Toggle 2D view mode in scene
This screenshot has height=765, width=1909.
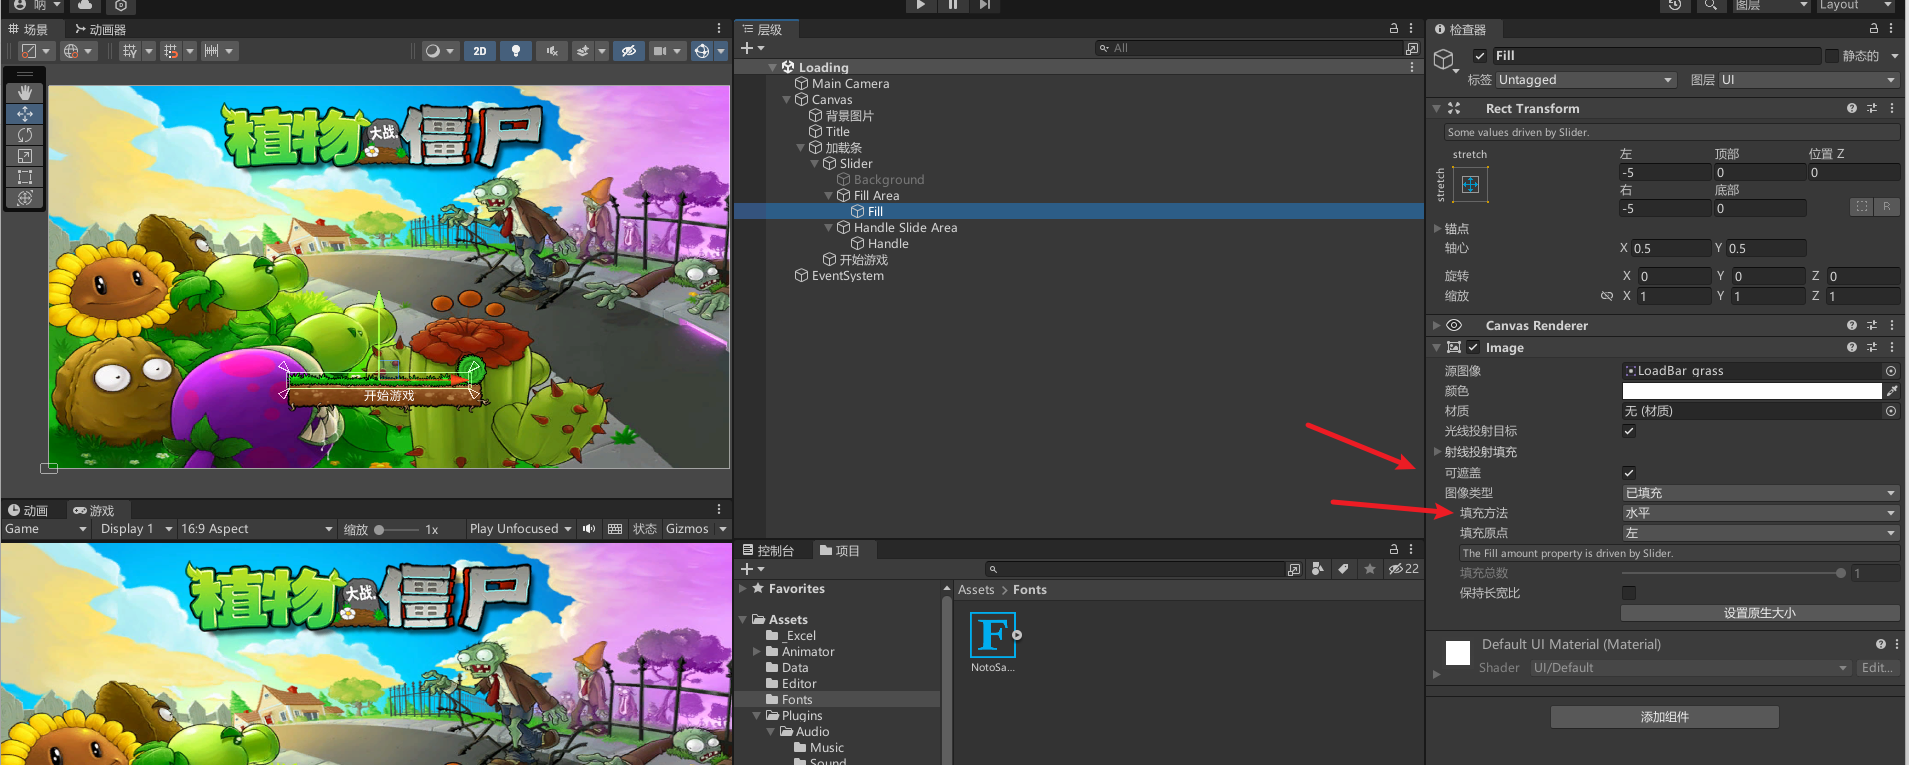[x=480, y=51]
